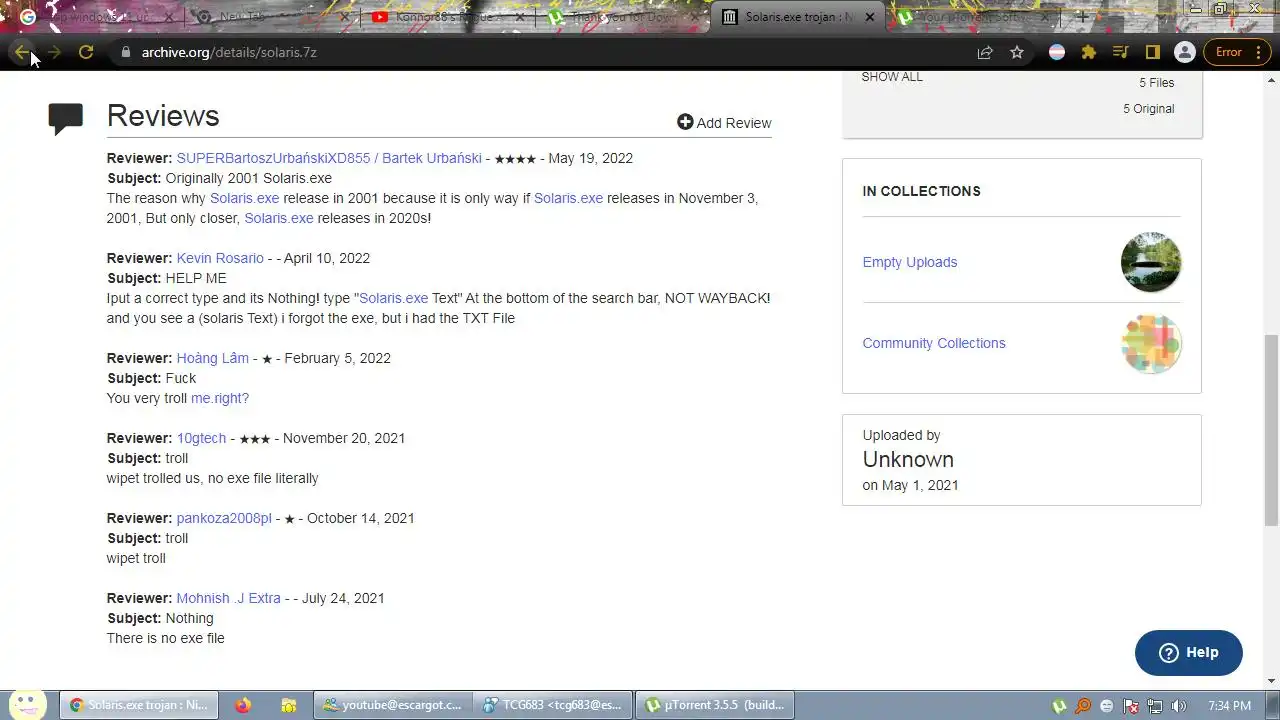Click the µTorrent system tray icon

point(1059,706)
